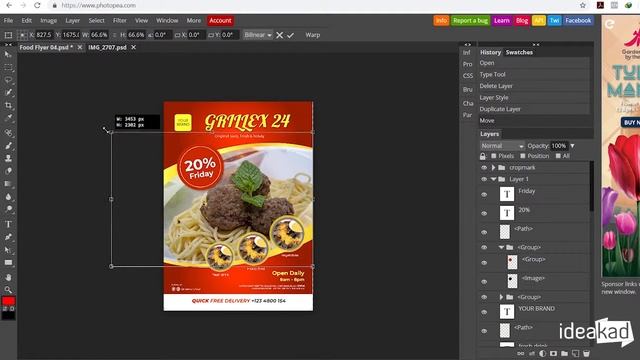The width and height of the screenshot is (640, 360).
Task: Open the Normal blend mode dropdown
Action: (x=502, y=146)
